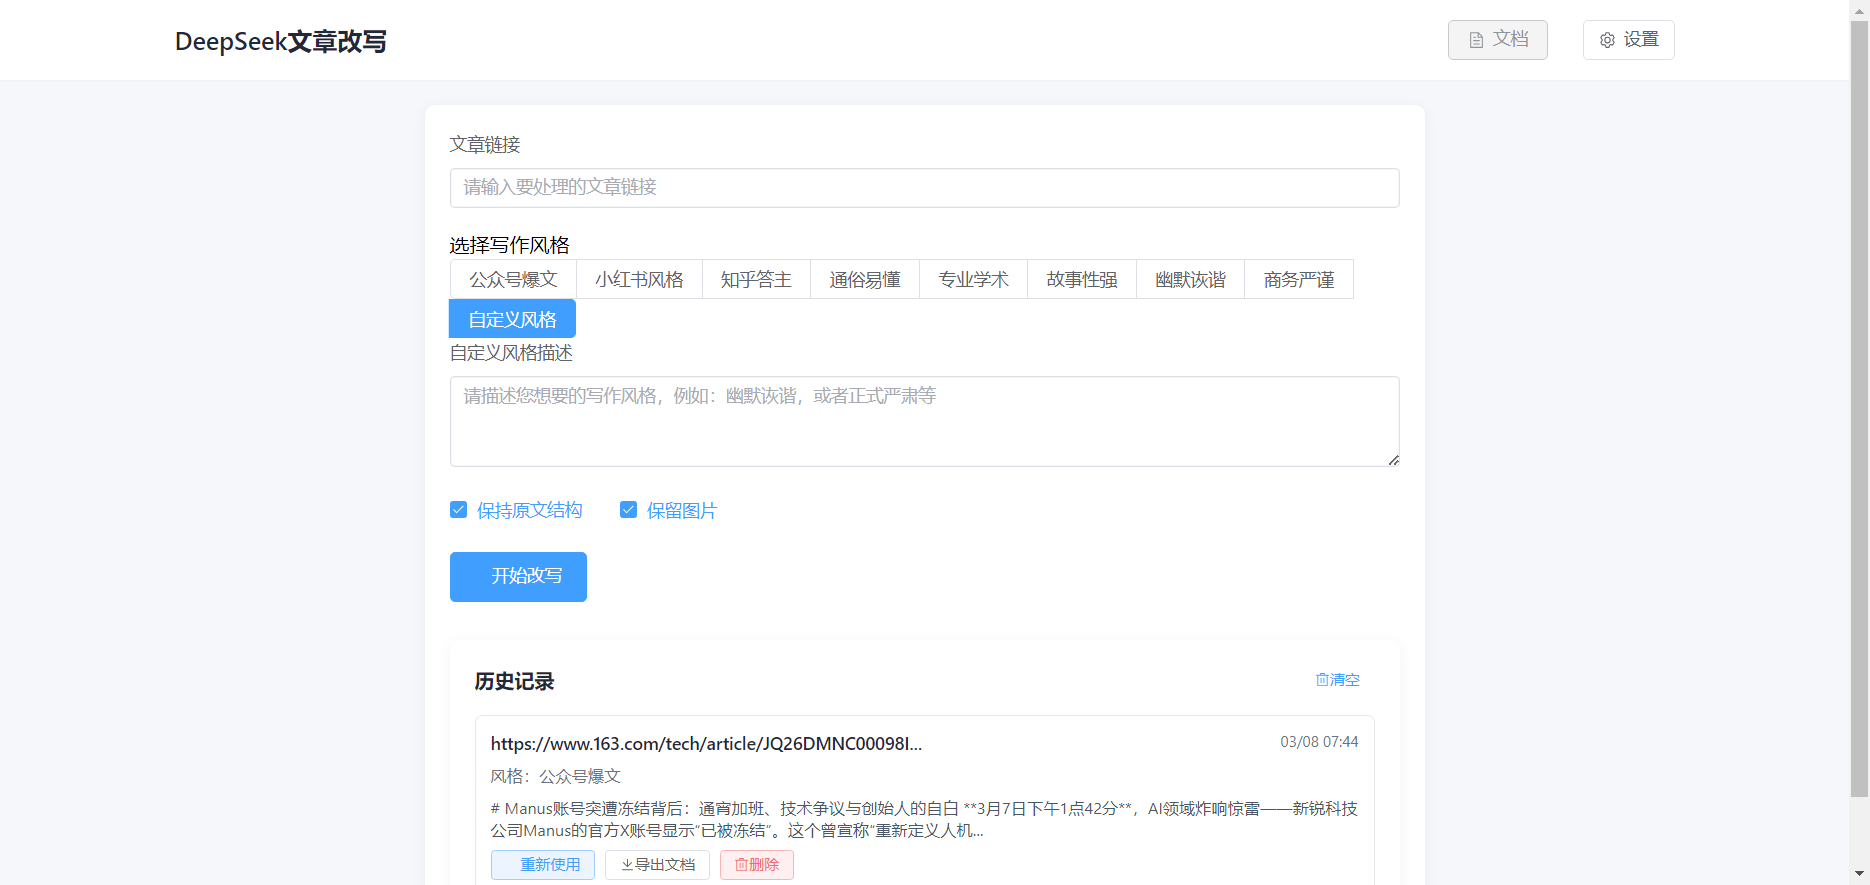
Task: Click the document icon in the 文档 button
Action: click(x=1476, y=40)
